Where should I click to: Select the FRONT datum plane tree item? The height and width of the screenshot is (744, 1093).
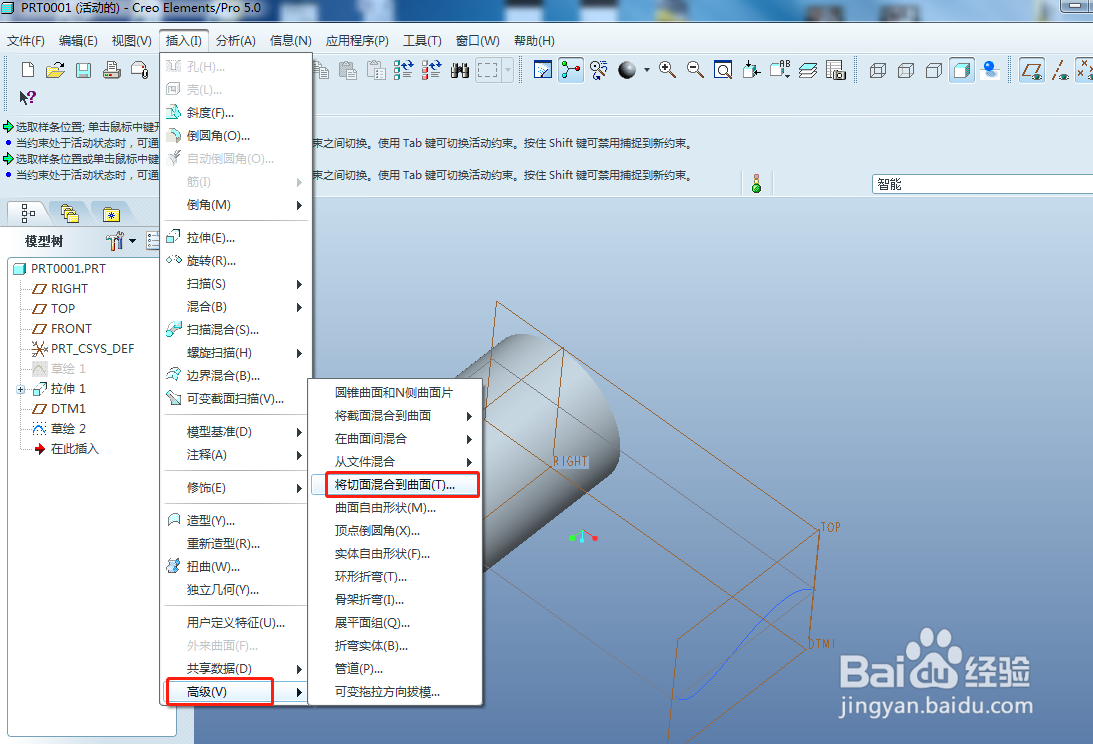click(x=71, y=328)
